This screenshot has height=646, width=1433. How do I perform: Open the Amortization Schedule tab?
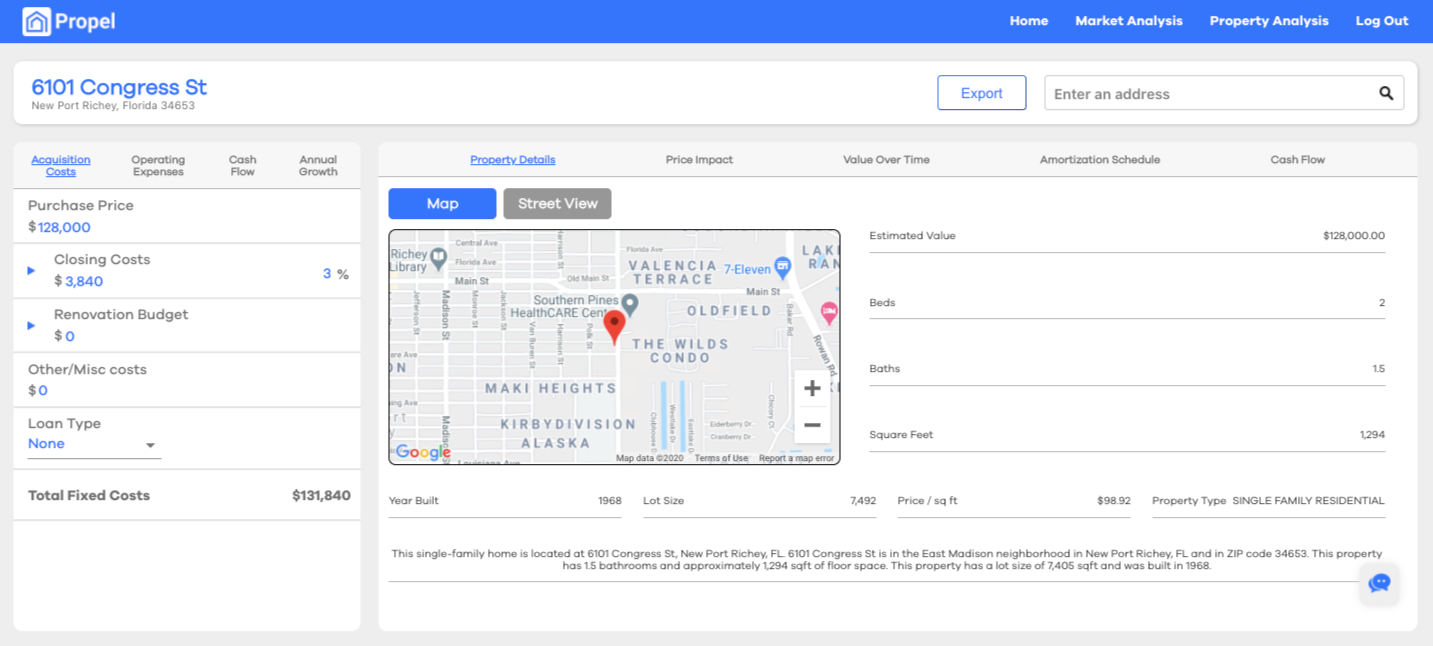tap(1100, 160)
